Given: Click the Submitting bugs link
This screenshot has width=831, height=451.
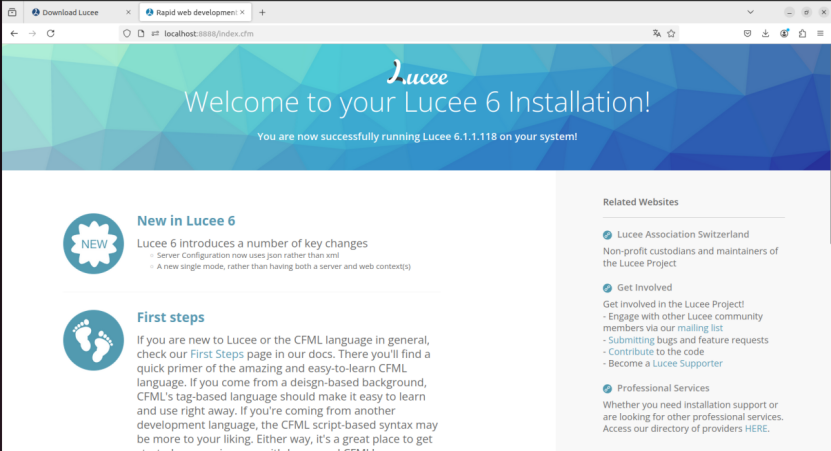Looking at the screenshot, I should tap(633, 340).
